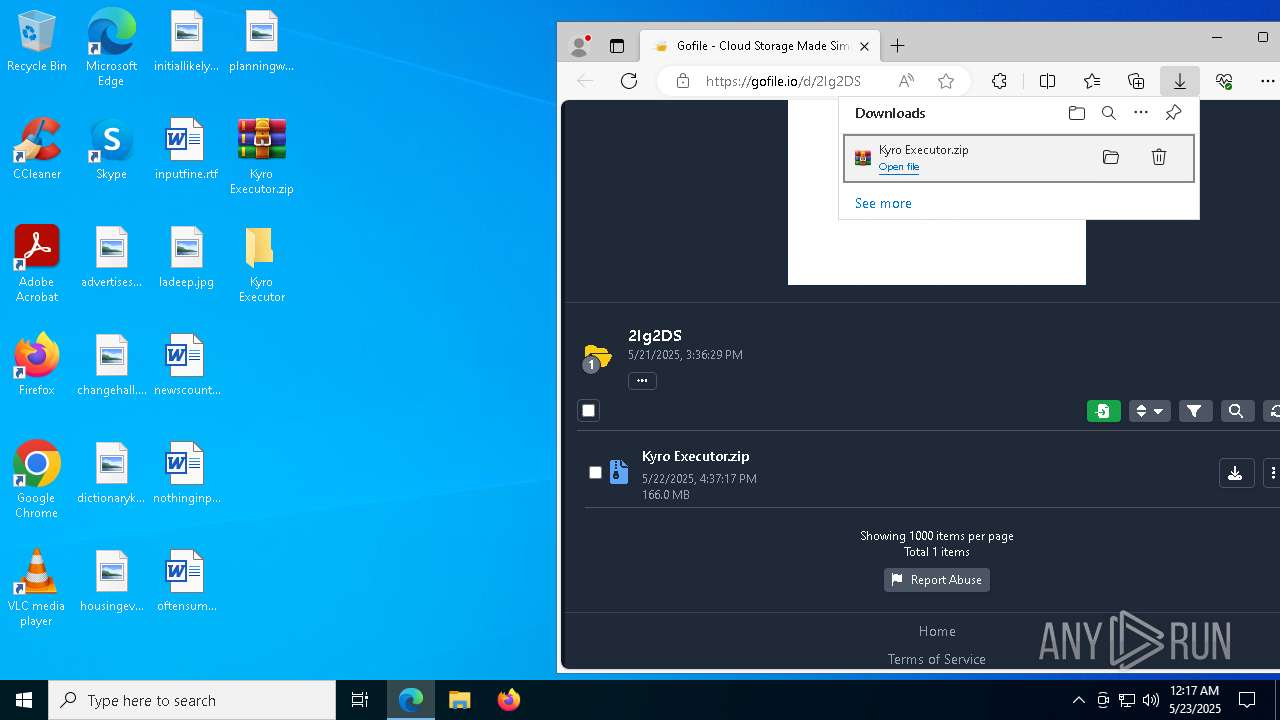The image size is (1280, 720).
Task: Open the notification center icon
Action: tap(1247, 700)
